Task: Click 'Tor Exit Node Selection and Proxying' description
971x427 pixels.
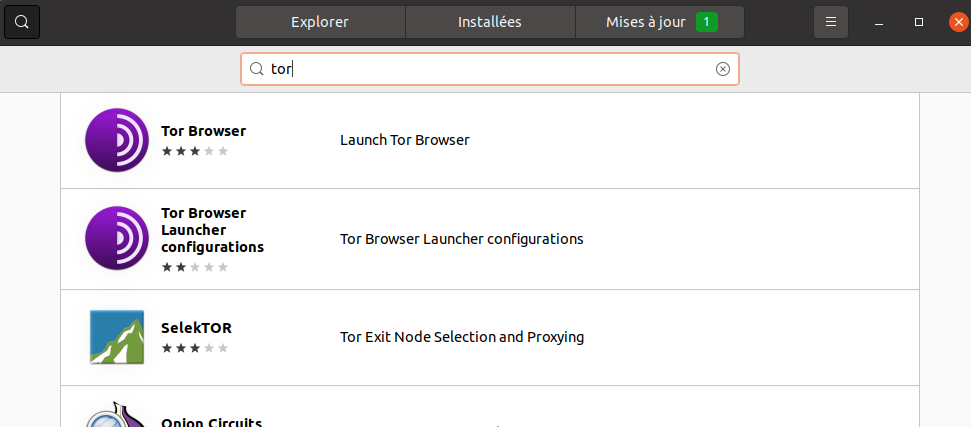Action: point(462,337)
